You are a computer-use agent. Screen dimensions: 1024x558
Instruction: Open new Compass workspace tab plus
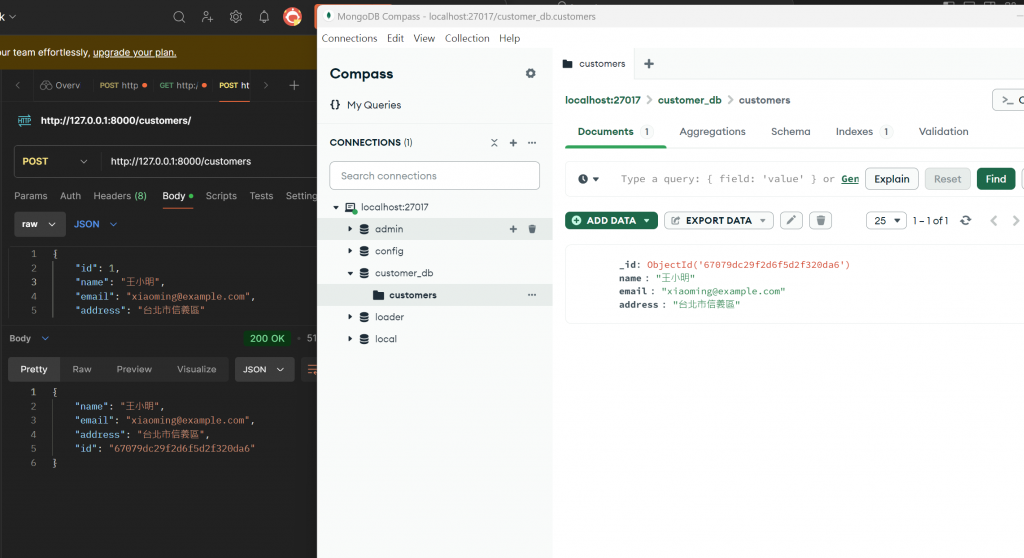pyautogui.click(x=648, y=63)
